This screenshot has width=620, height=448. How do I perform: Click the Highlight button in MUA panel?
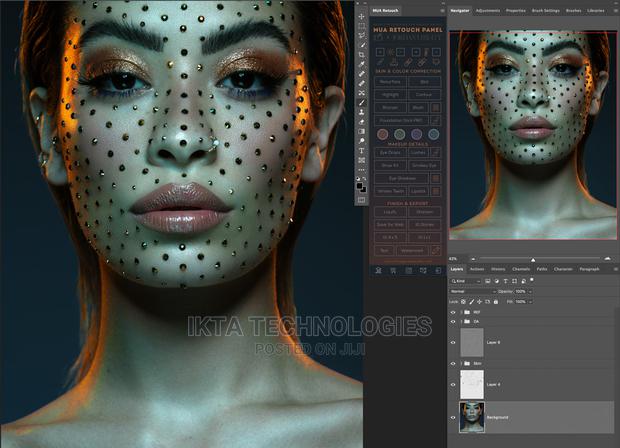pos(390,95)
